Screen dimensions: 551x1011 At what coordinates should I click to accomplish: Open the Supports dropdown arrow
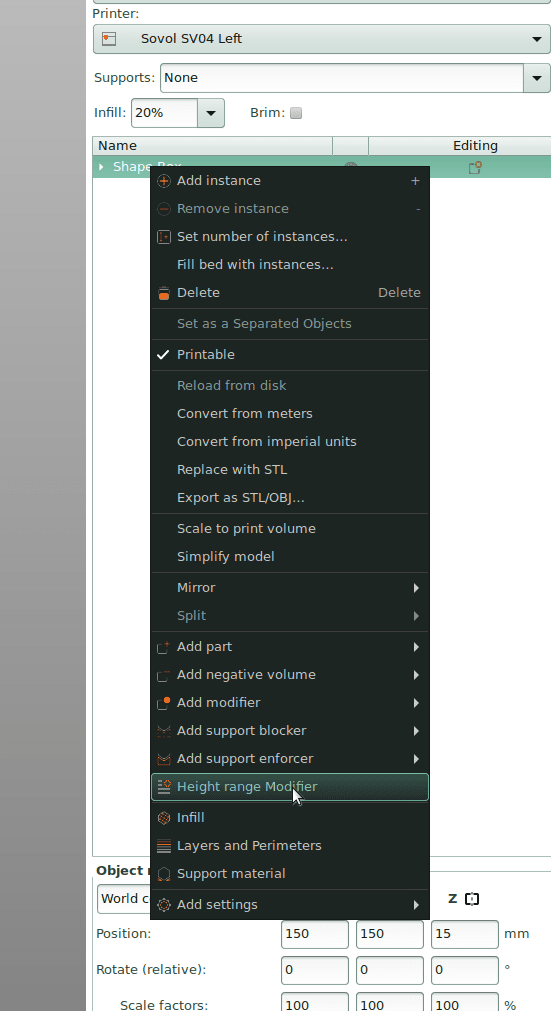click(537, 78)
